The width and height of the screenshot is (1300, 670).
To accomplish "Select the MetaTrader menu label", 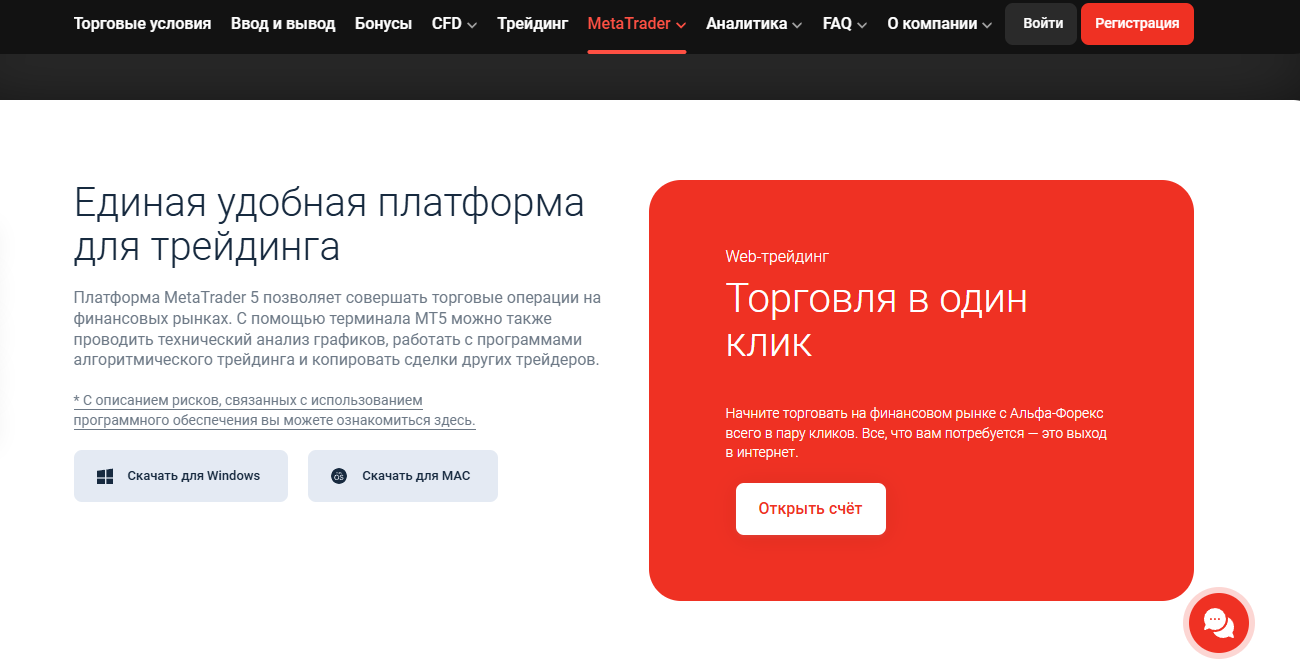I will pos(629,24).
